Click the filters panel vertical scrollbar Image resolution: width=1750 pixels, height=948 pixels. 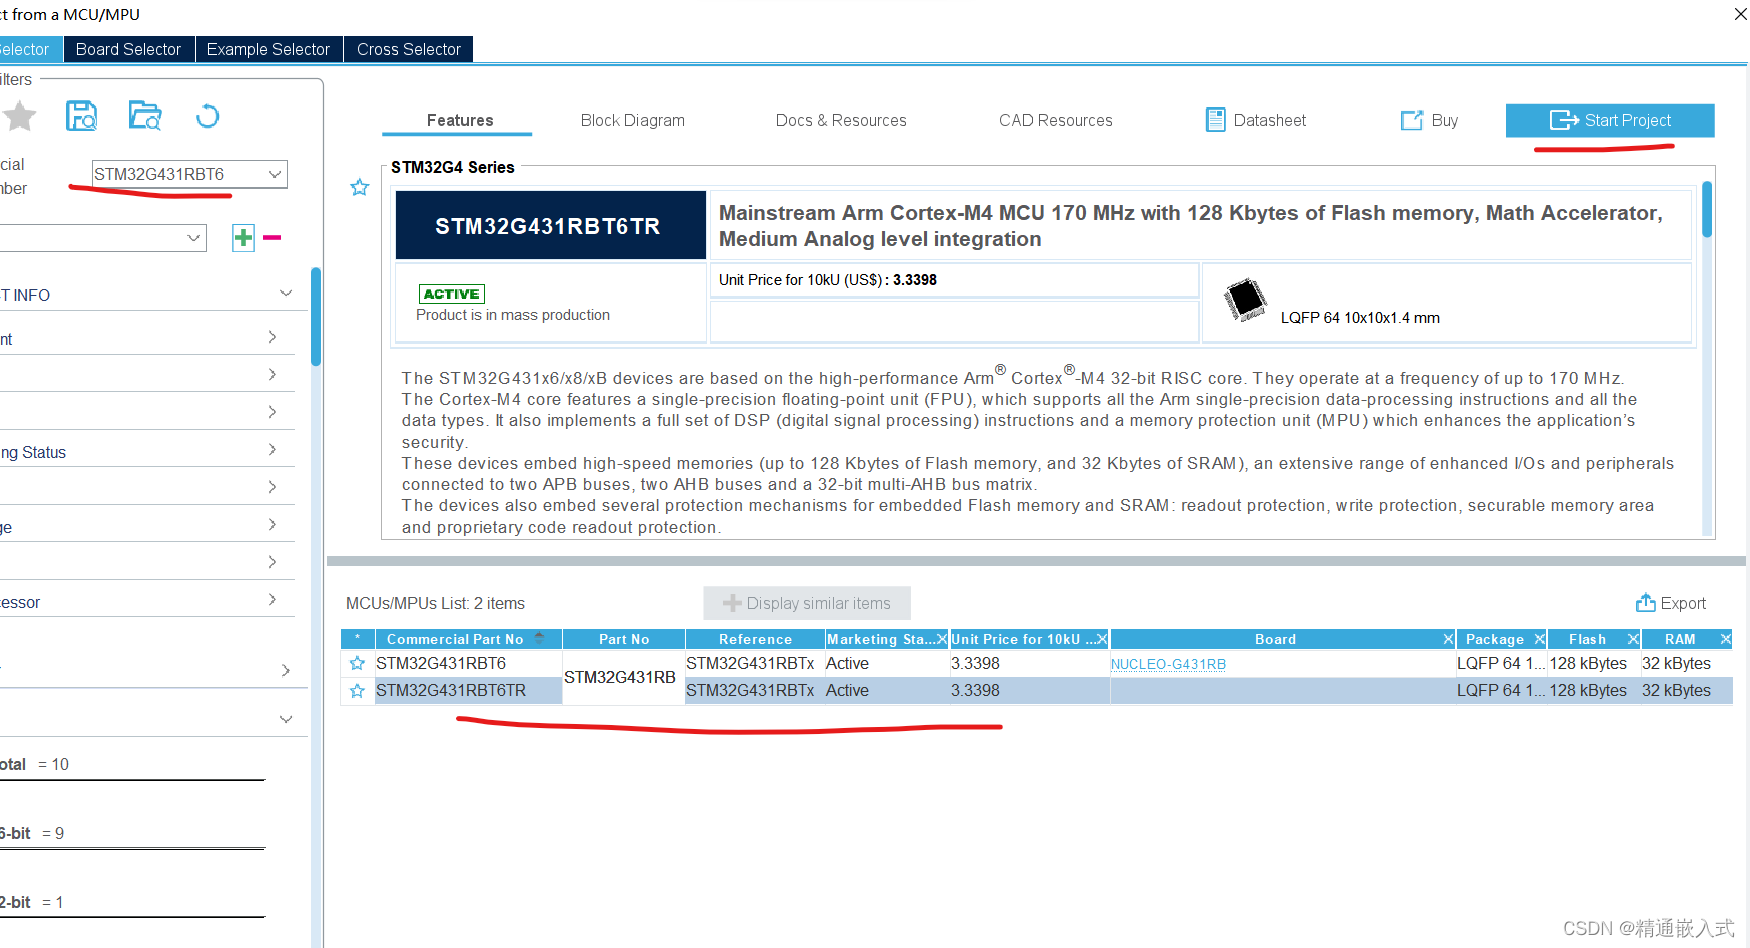click(316, 316)
